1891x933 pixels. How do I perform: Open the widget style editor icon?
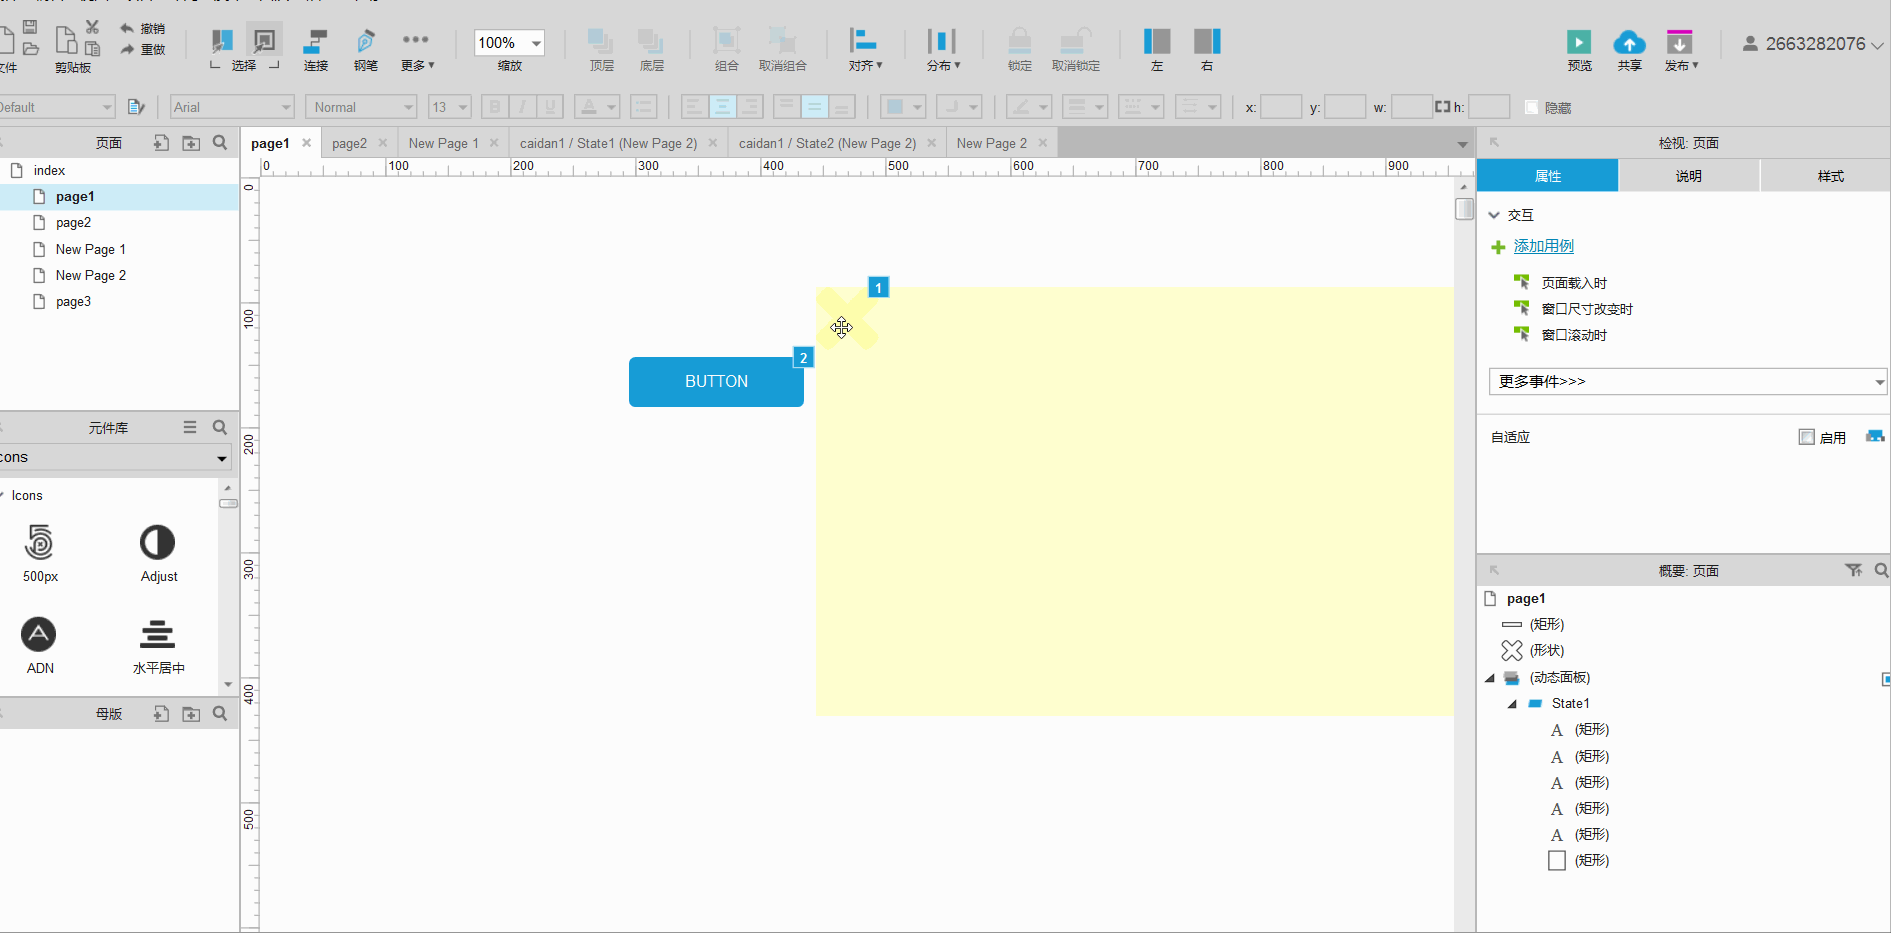point(137,107)
